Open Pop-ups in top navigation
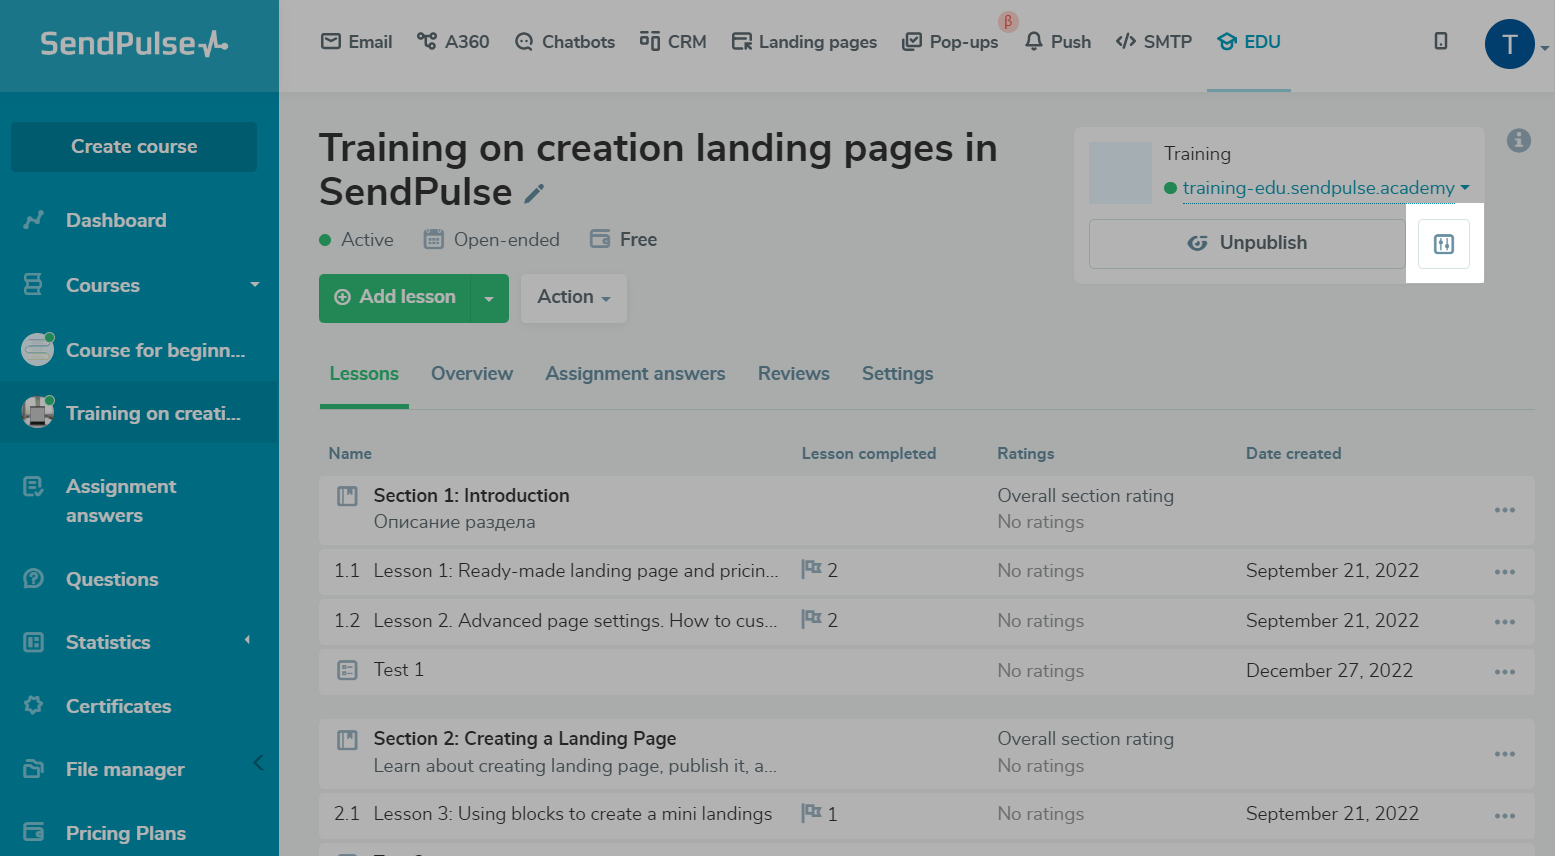Viewport: 1555px width, 856px height. click(x=950, y=42)
